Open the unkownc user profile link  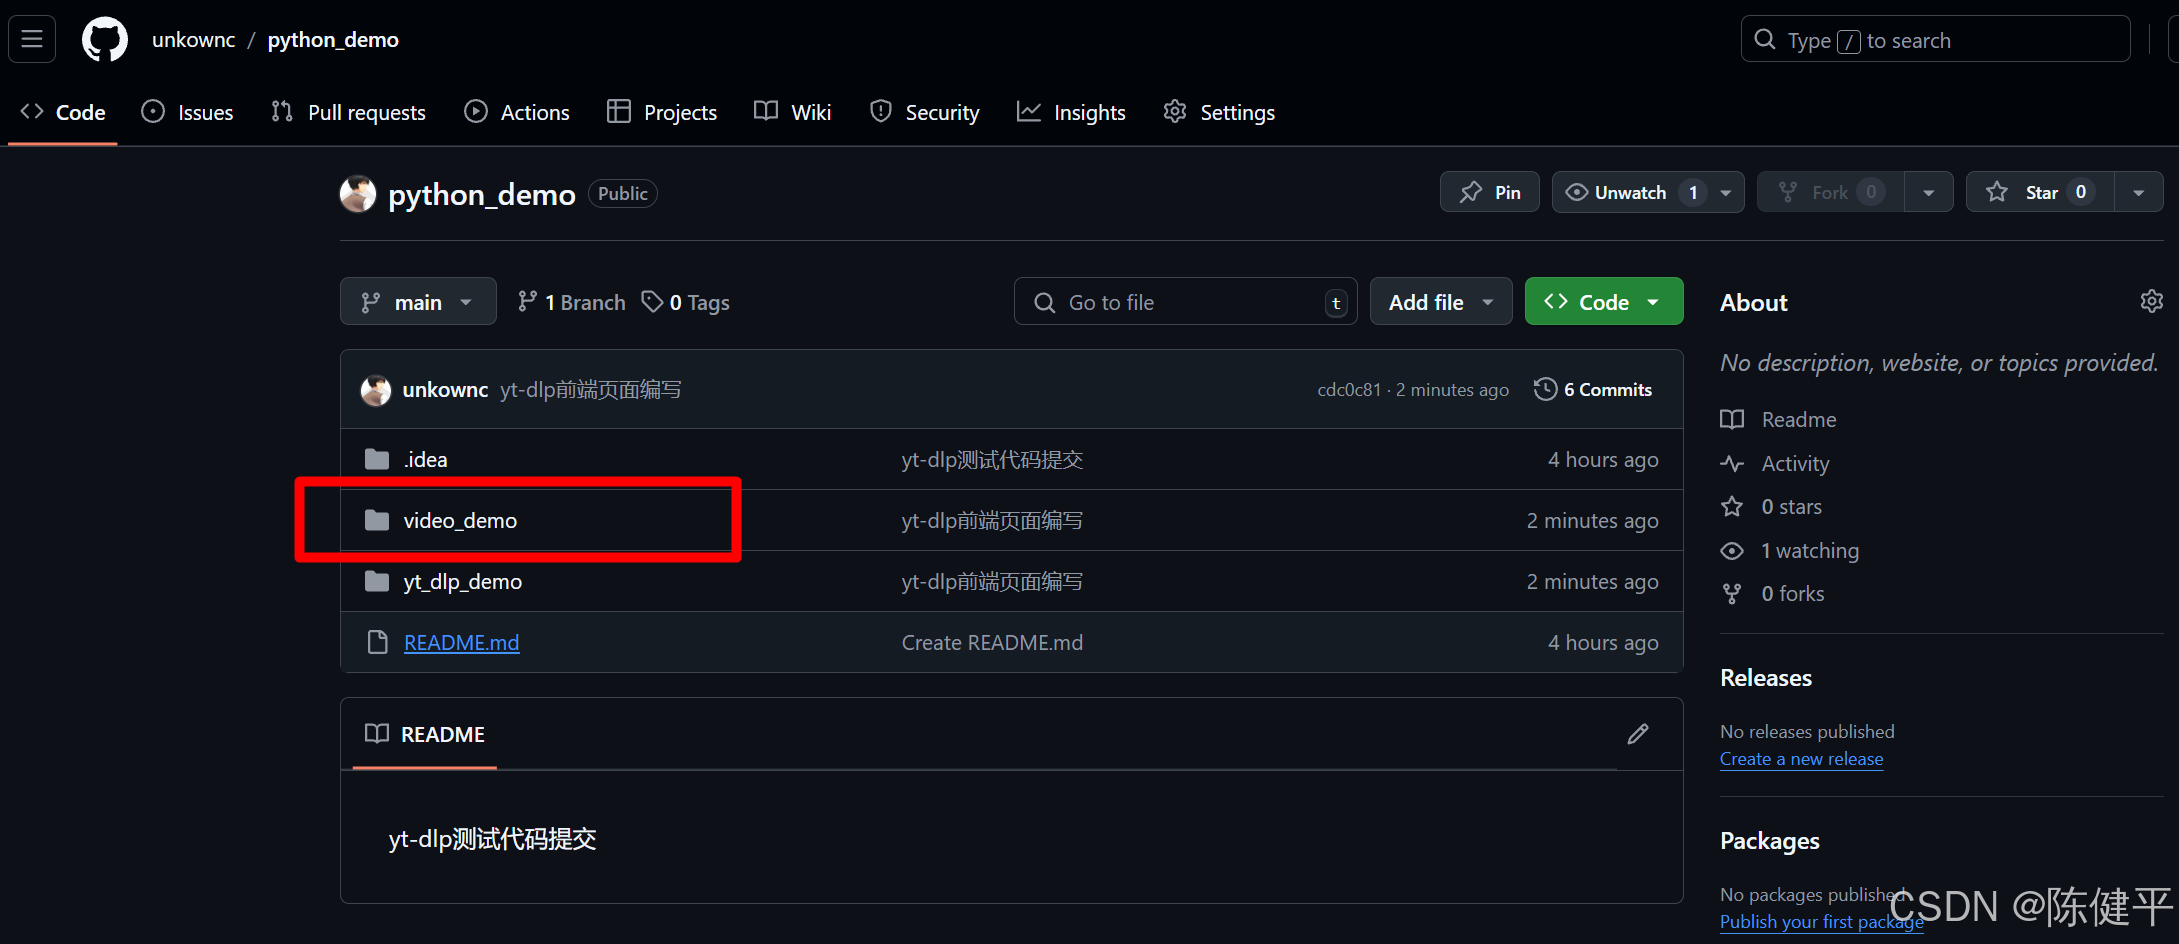194,40
